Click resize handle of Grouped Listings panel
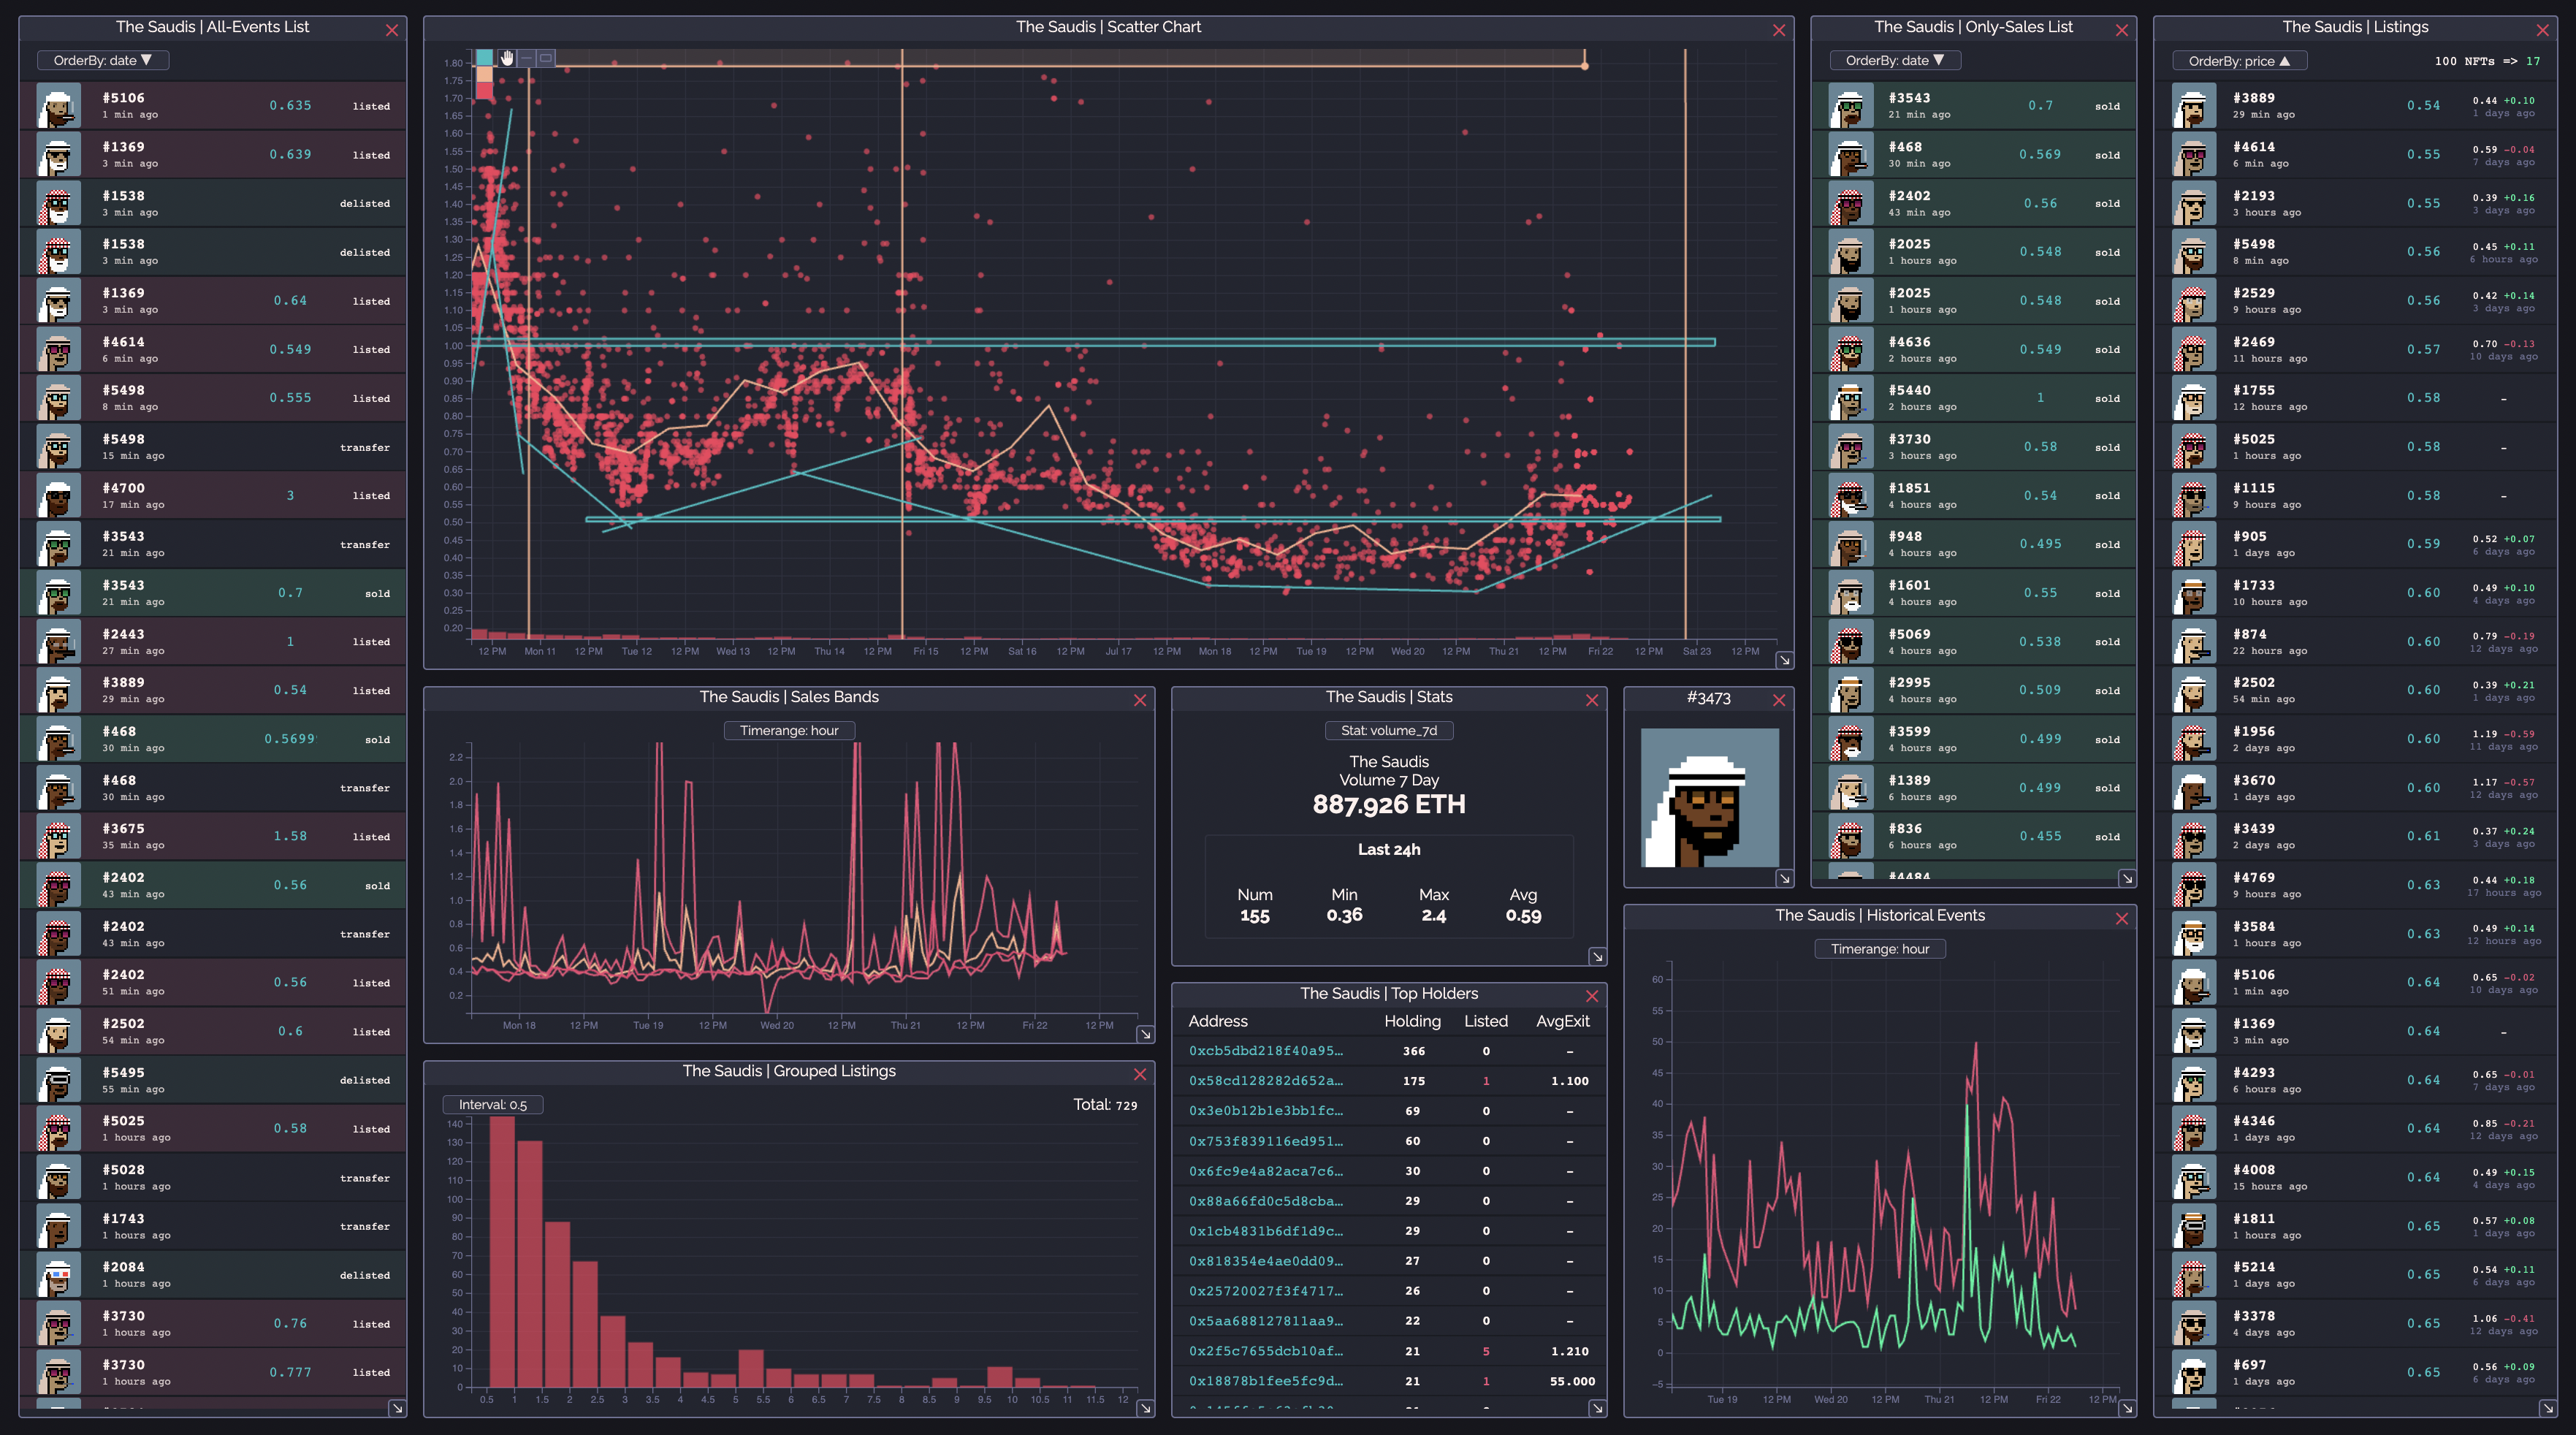 click(1145, 1408)
